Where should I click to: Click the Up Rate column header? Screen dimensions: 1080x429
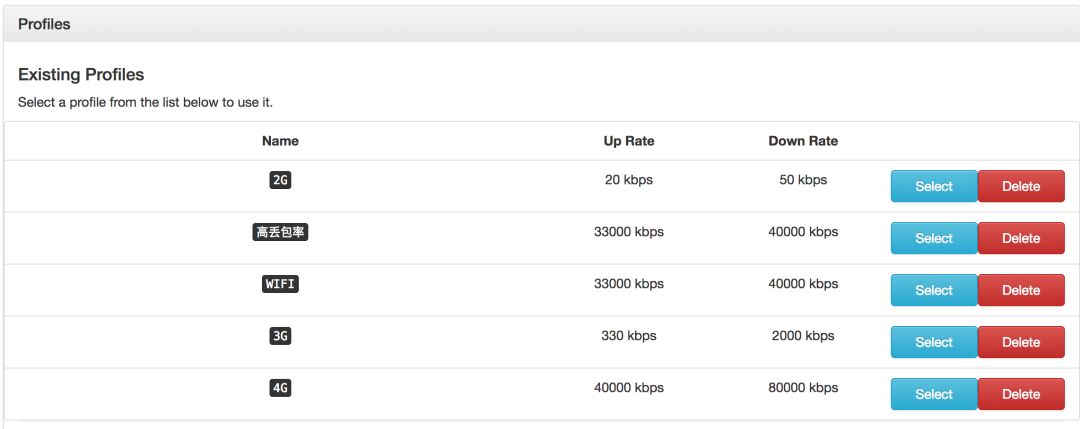coord(628,141)
